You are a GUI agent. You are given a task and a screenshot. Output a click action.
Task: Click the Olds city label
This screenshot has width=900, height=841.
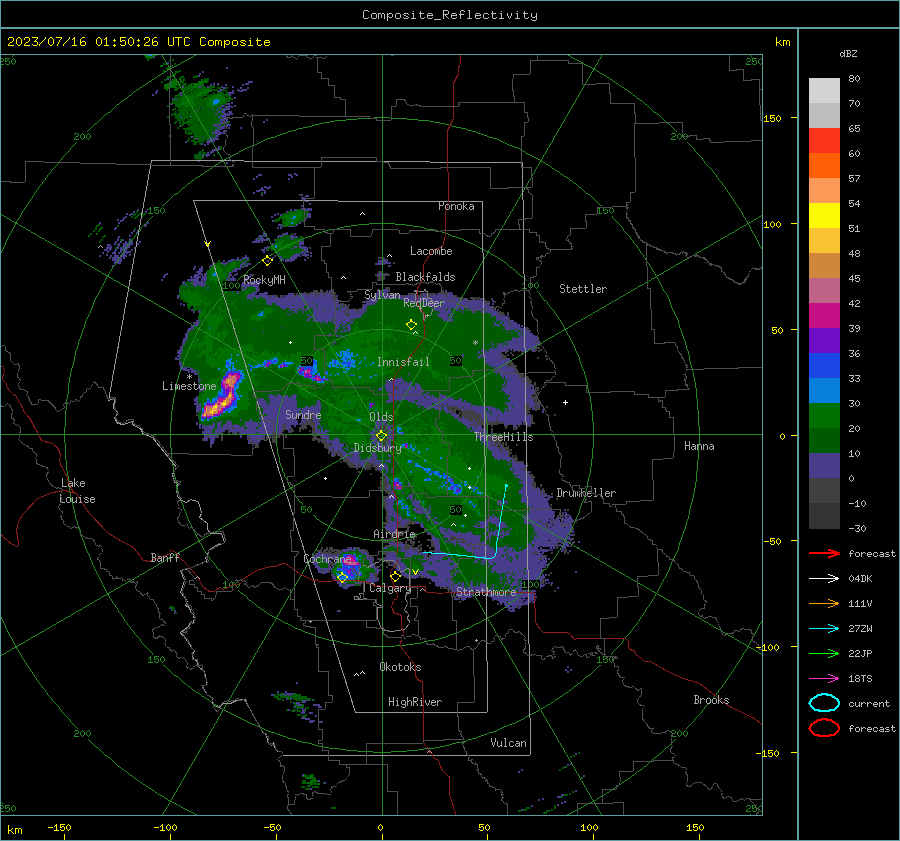point(381,417)
